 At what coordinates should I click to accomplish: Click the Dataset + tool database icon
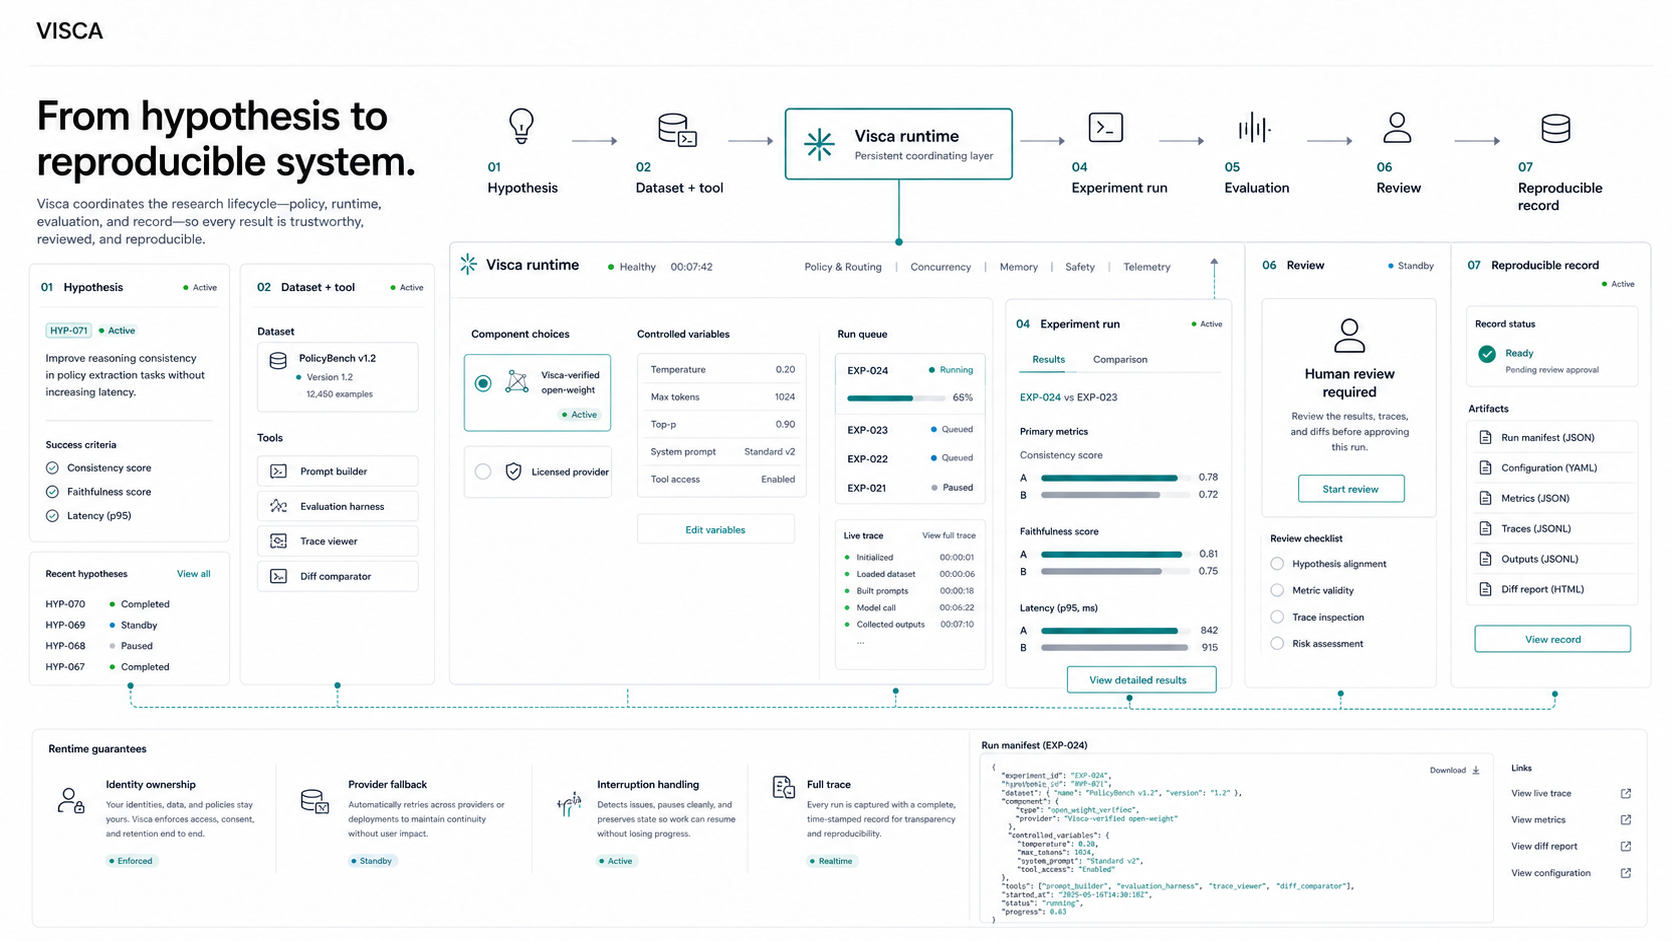click(677, 130)
